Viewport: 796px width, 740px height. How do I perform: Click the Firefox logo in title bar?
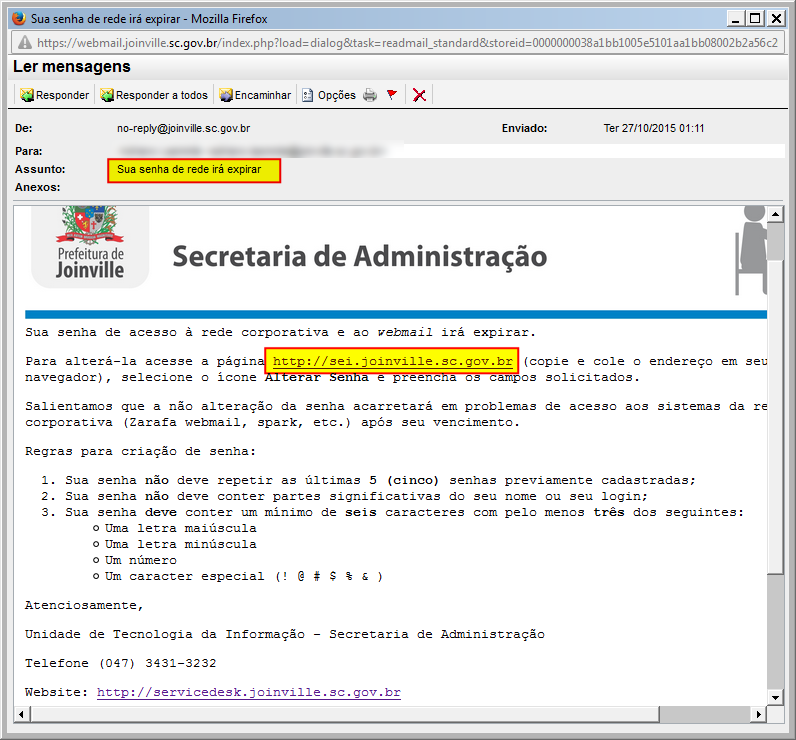19,19
